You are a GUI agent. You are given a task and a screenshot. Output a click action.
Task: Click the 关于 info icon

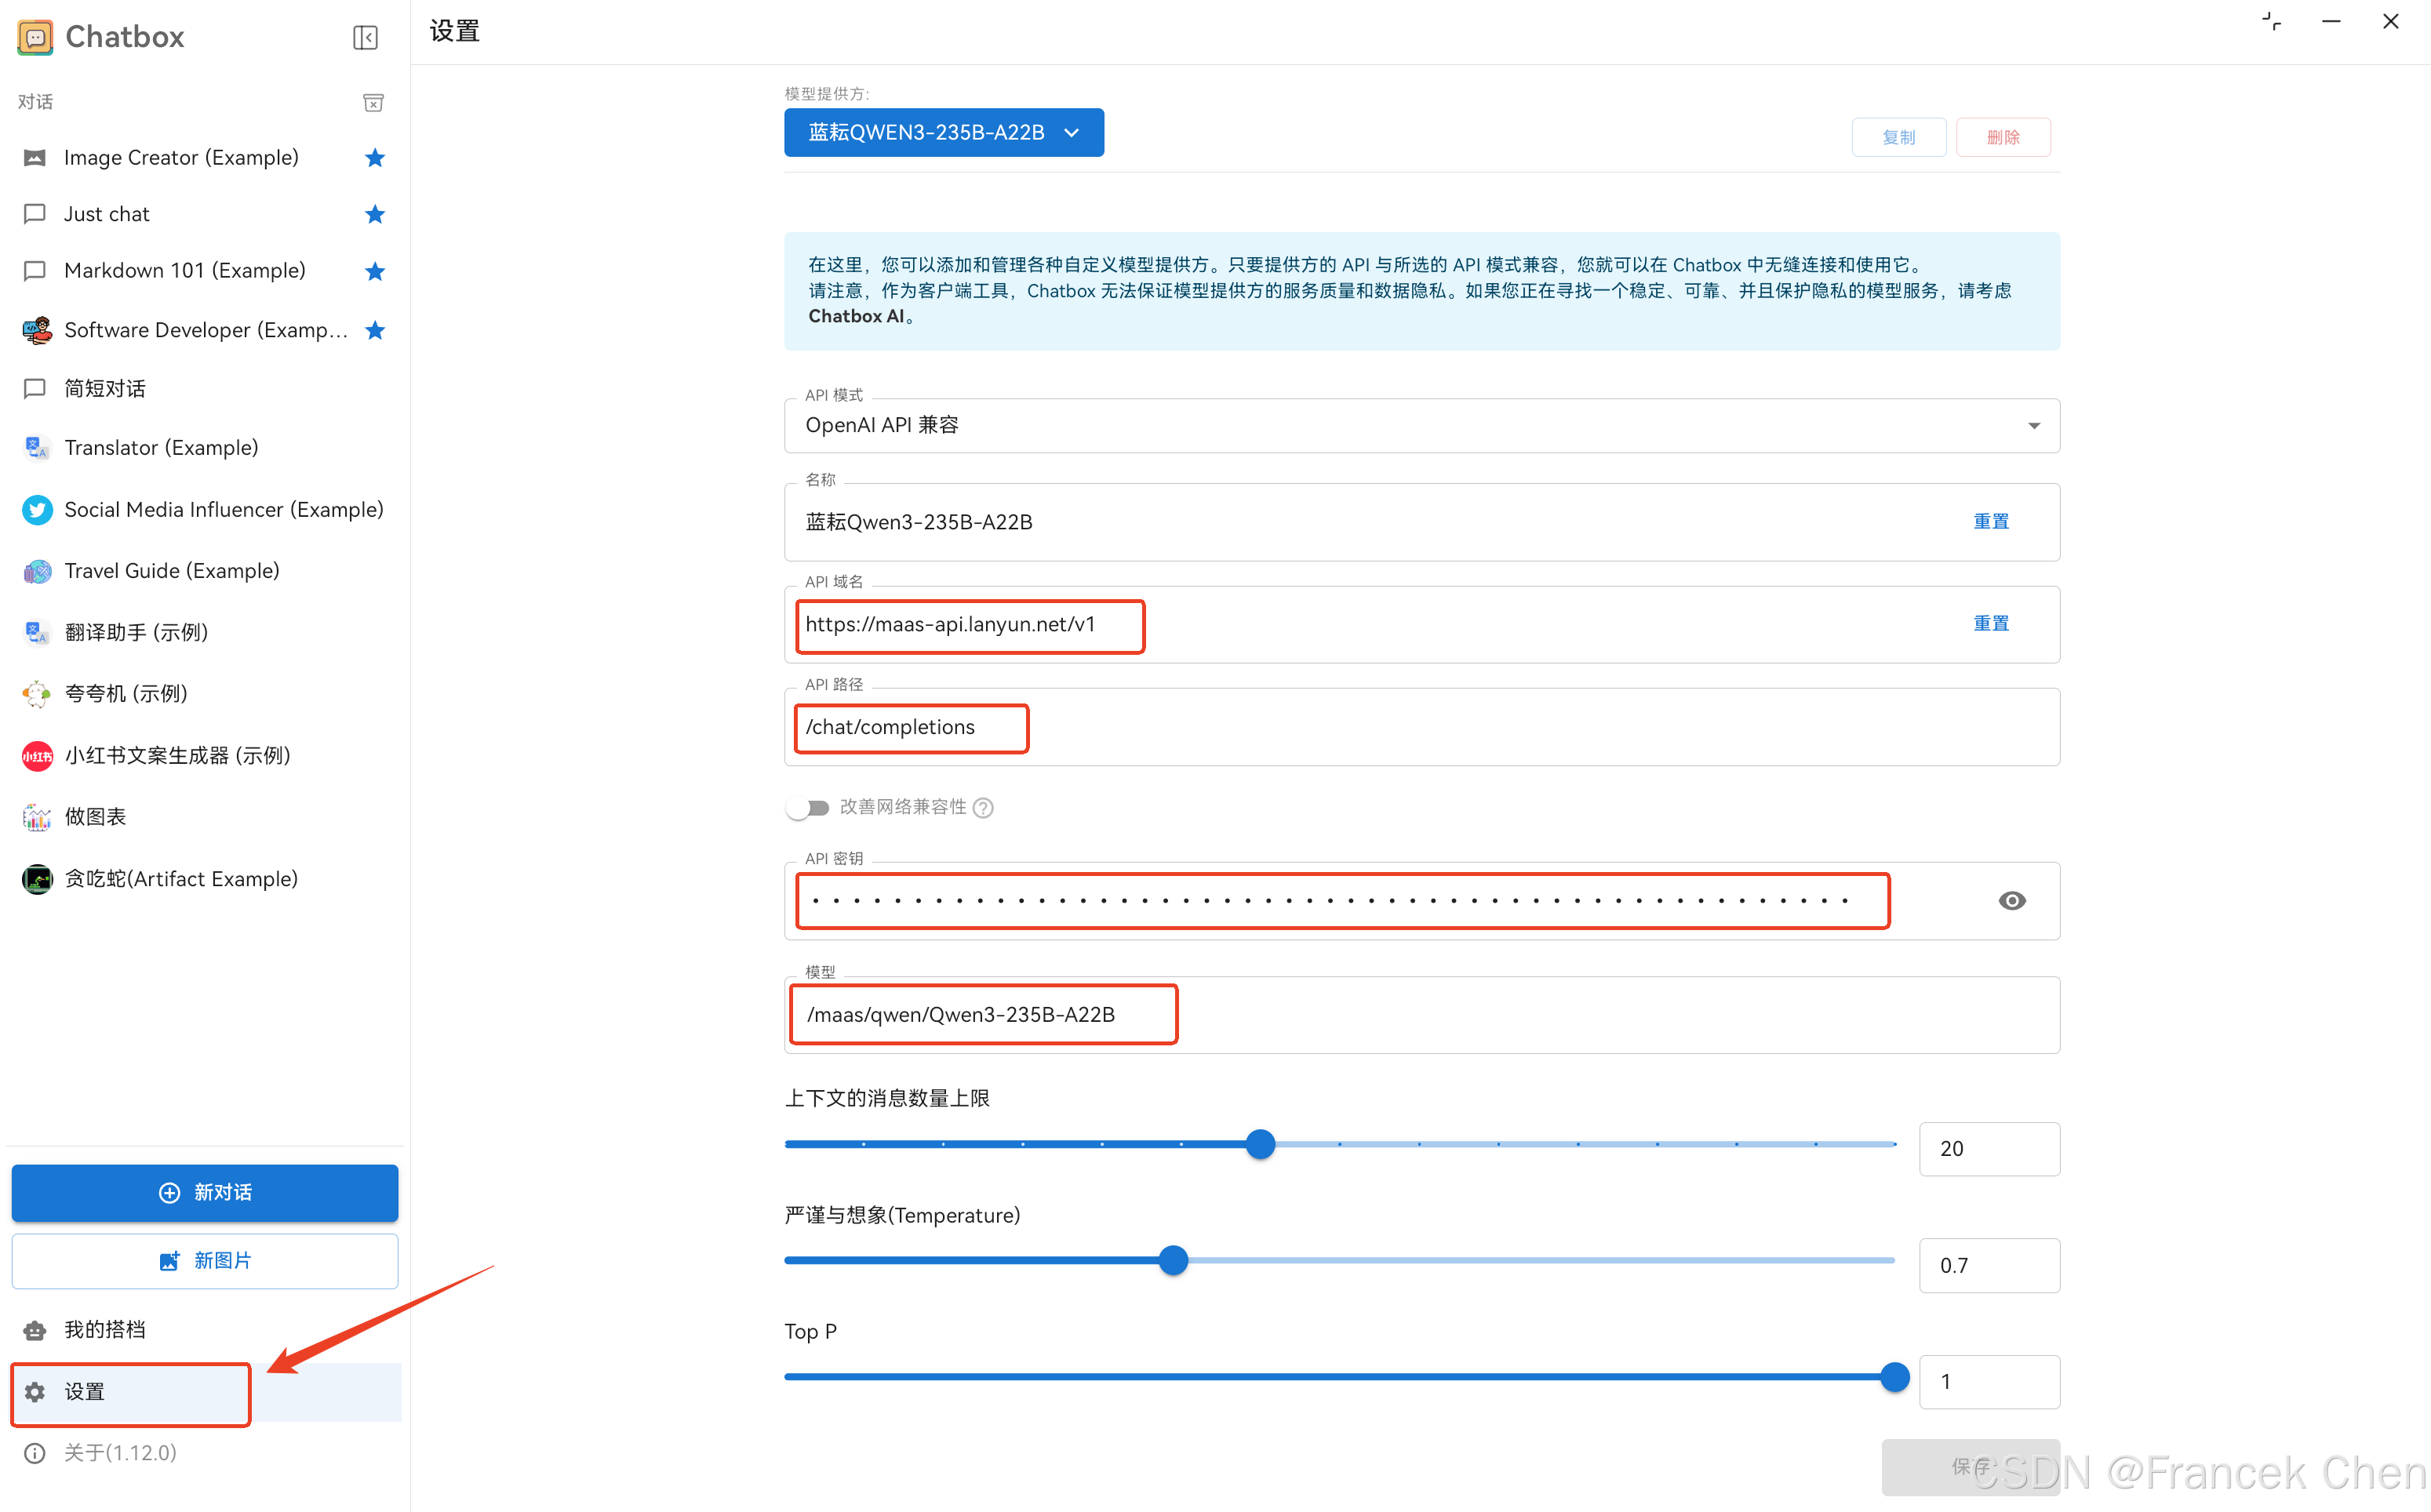coord(35,1453)
